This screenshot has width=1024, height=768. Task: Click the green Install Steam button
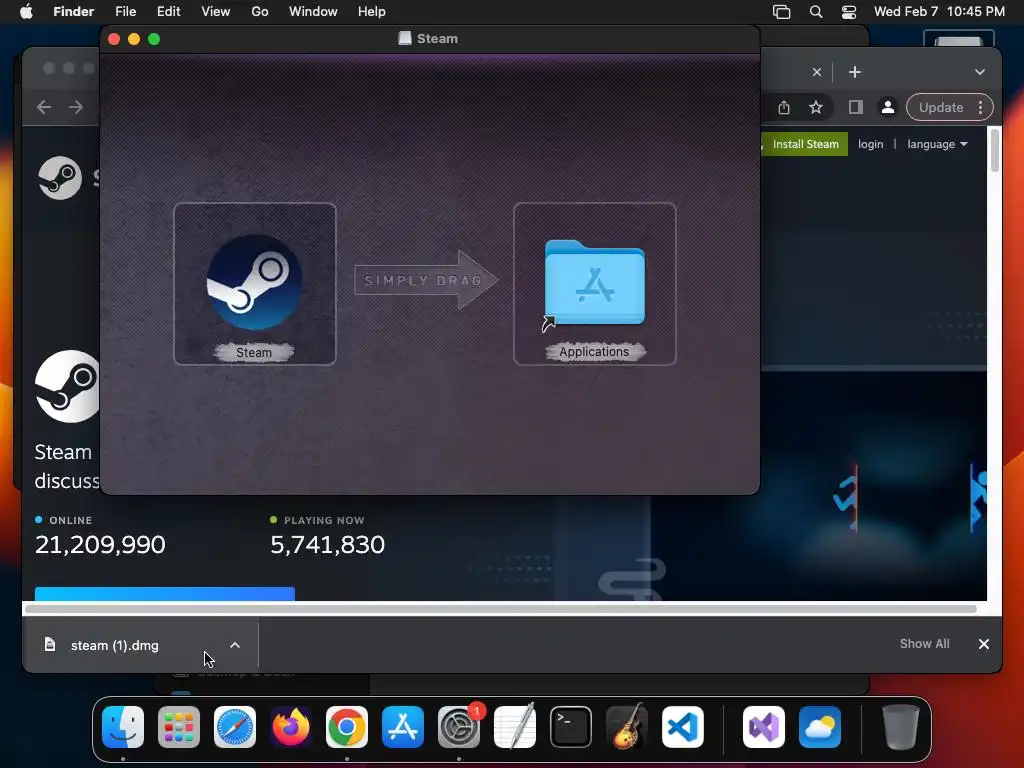pos(805,144)
